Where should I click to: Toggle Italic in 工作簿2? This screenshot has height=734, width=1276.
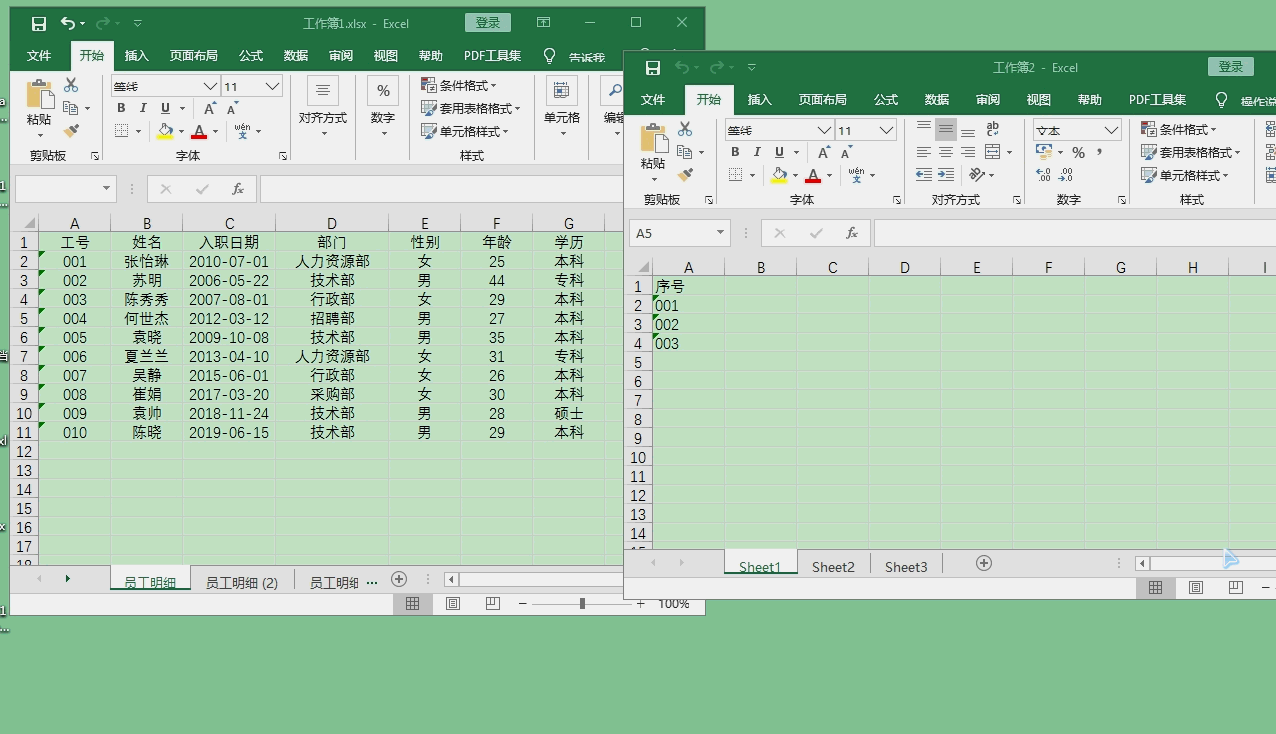[x=757, y=152]
